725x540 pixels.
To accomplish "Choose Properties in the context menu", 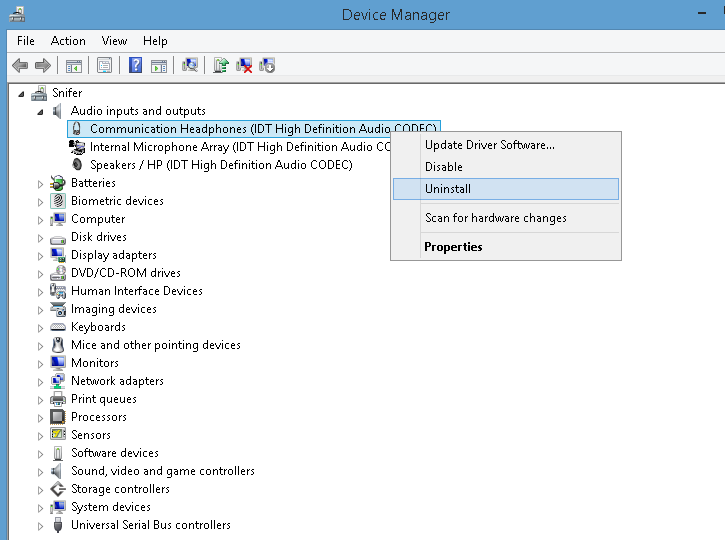I will (x=506, y=247).
